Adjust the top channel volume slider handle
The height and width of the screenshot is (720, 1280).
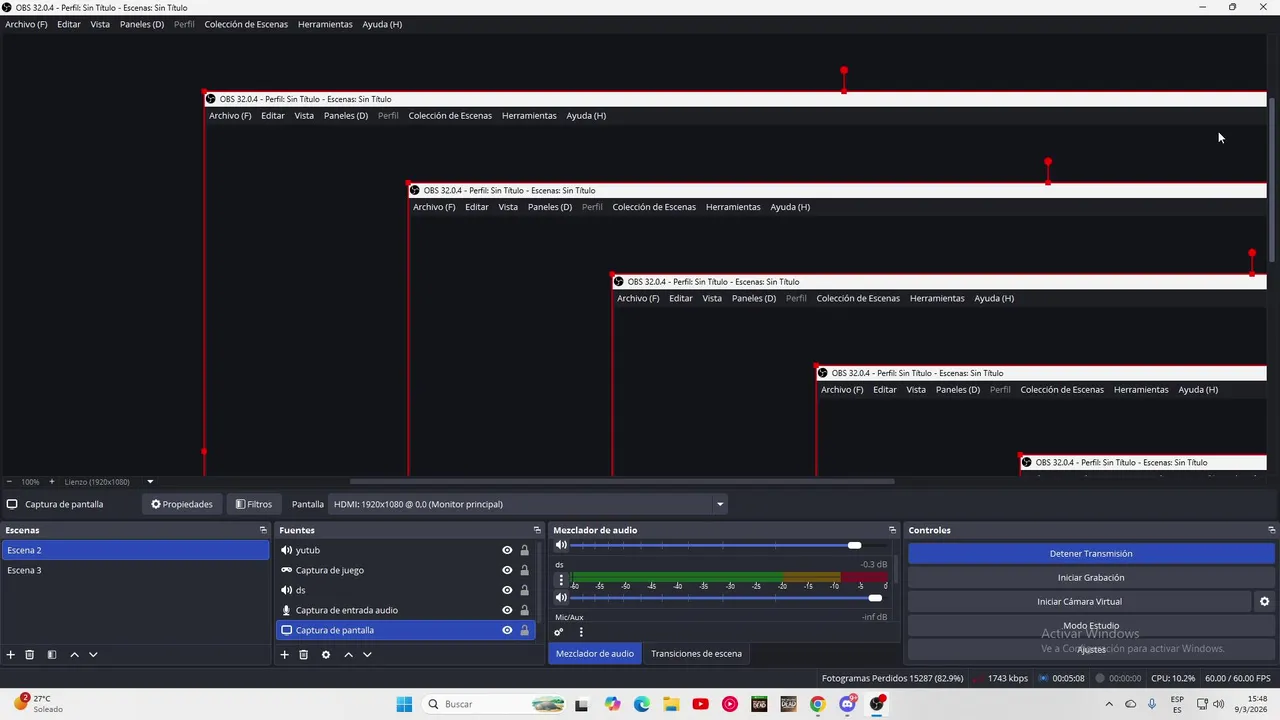(854, 545)
